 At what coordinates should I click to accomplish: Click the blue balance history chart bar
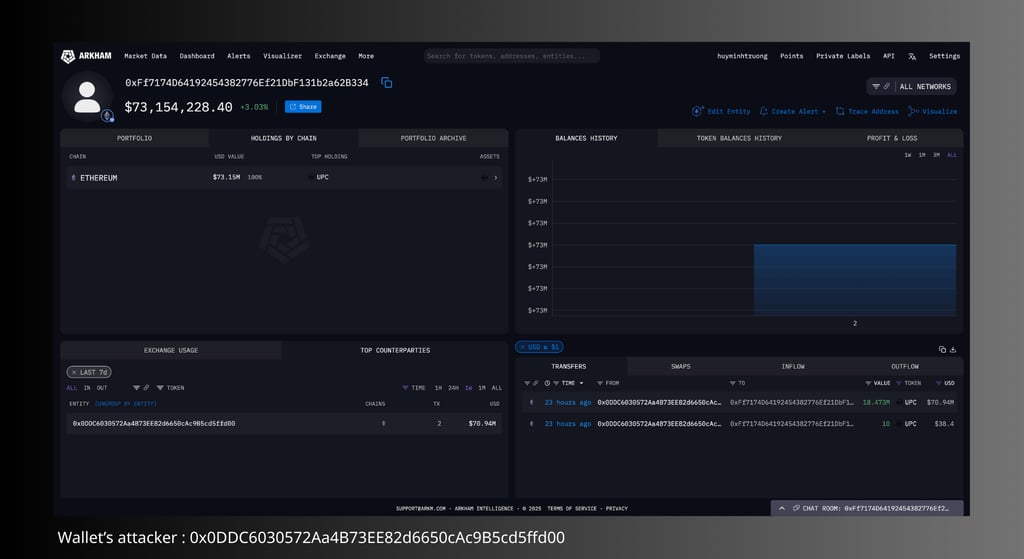855,280
